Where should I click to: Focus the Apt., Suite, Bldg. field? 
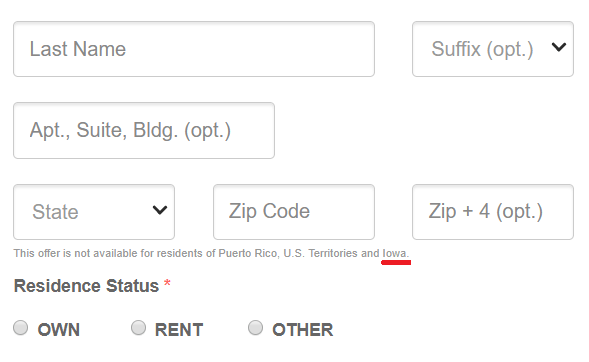click(x=144, y=130)
